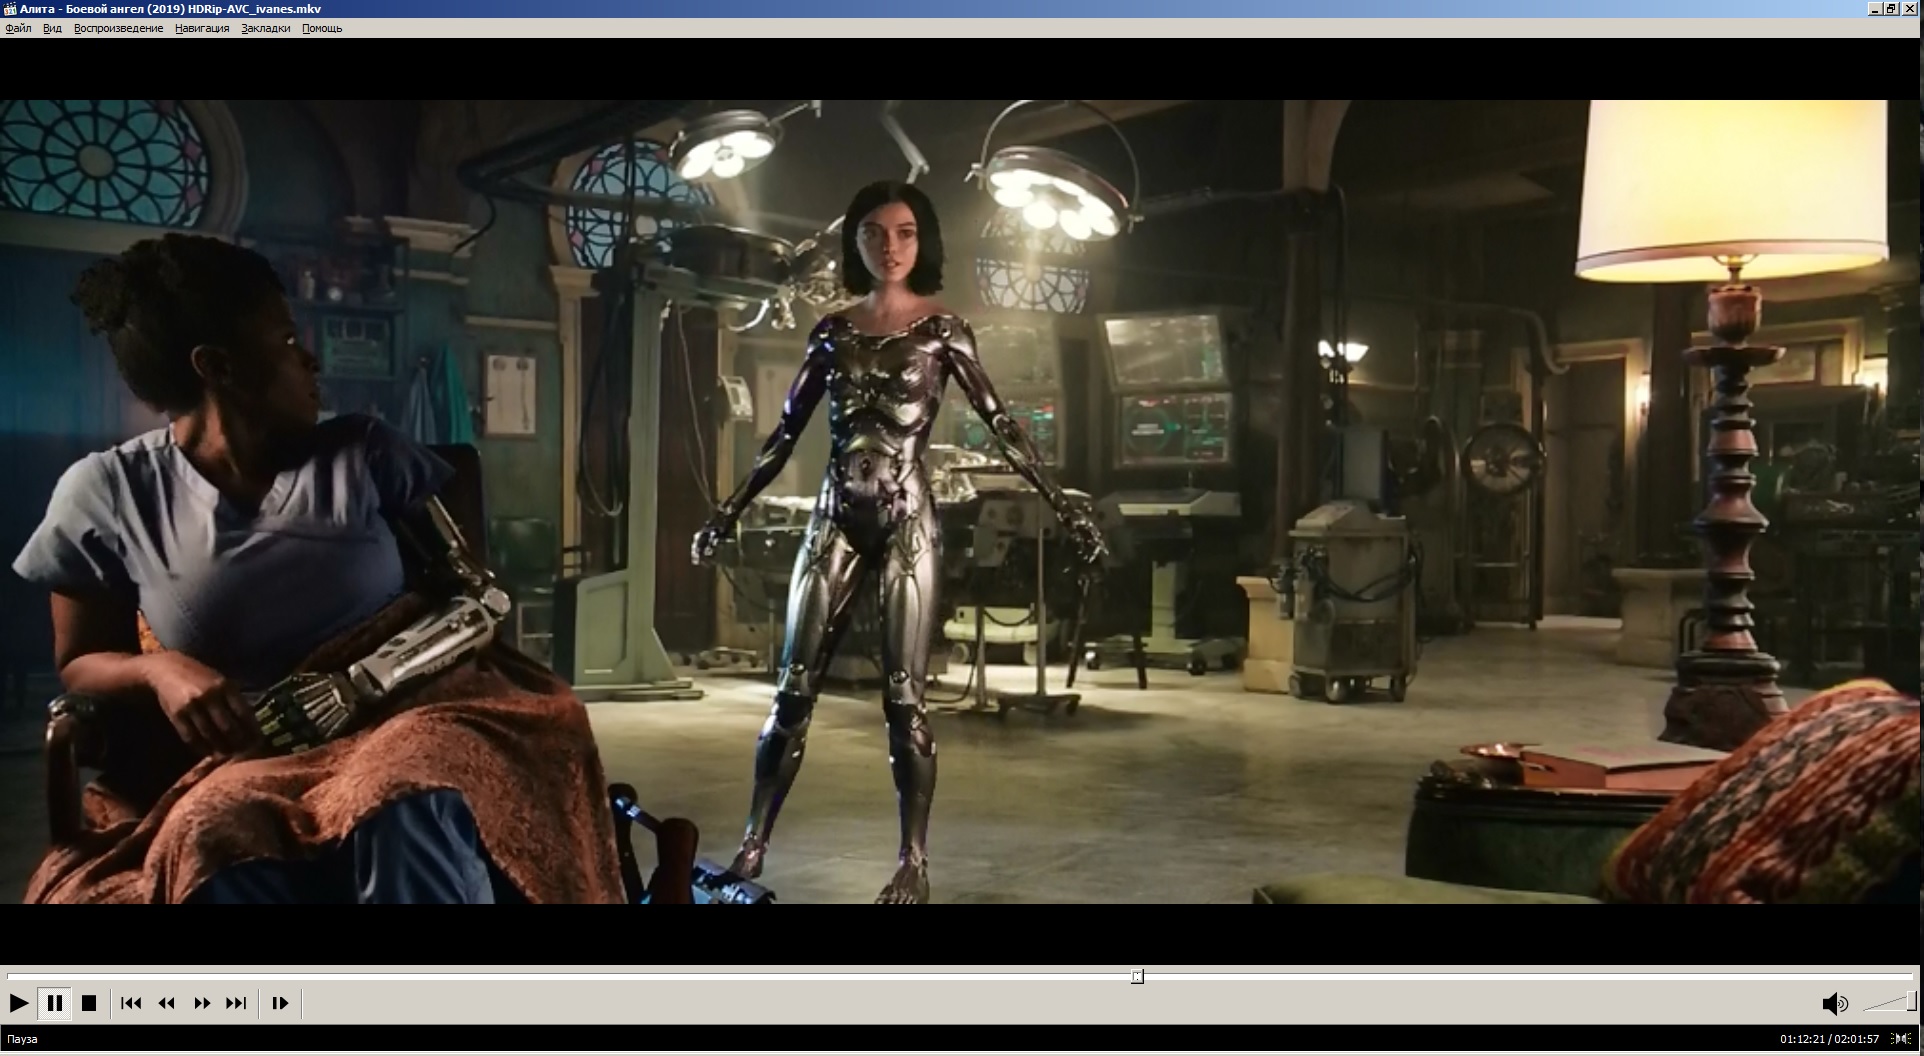
Task: Advance one frame with the frame step button
Action: 280,1003
